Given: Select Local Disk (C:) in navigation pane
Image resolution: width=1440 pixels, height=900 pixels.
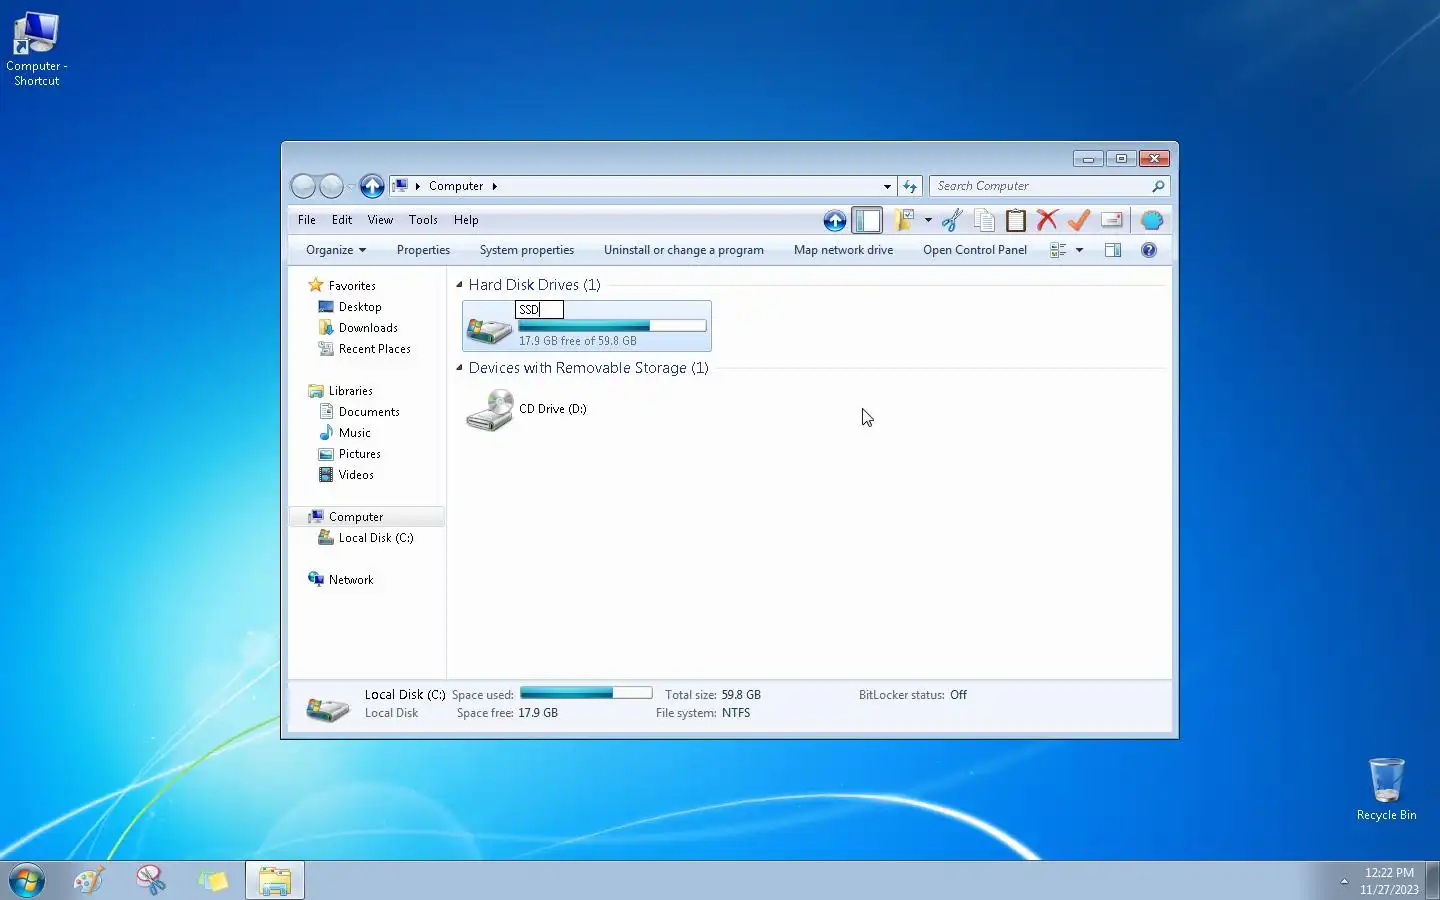Looking at the screenshot, I should (x=376, y=538).
